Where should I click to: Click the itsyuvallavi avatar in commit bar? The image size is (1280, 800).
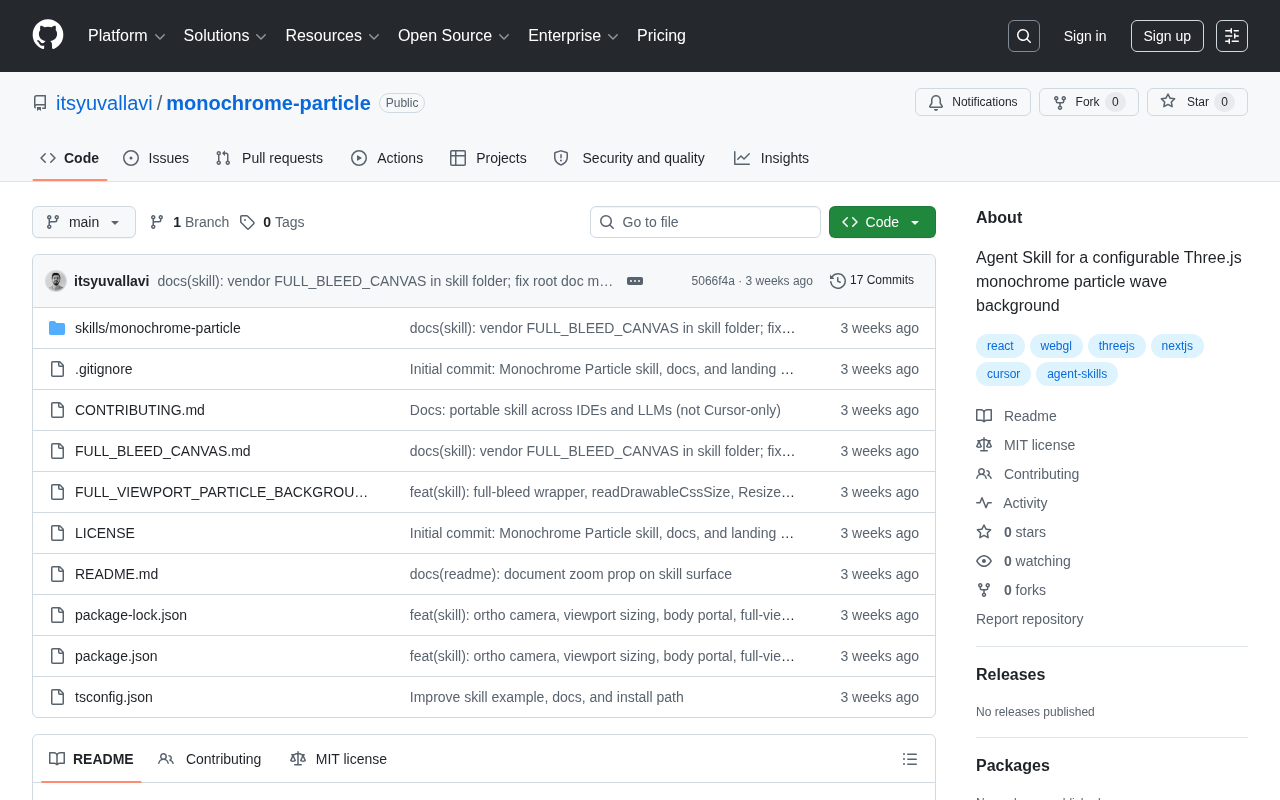(56, 281)
